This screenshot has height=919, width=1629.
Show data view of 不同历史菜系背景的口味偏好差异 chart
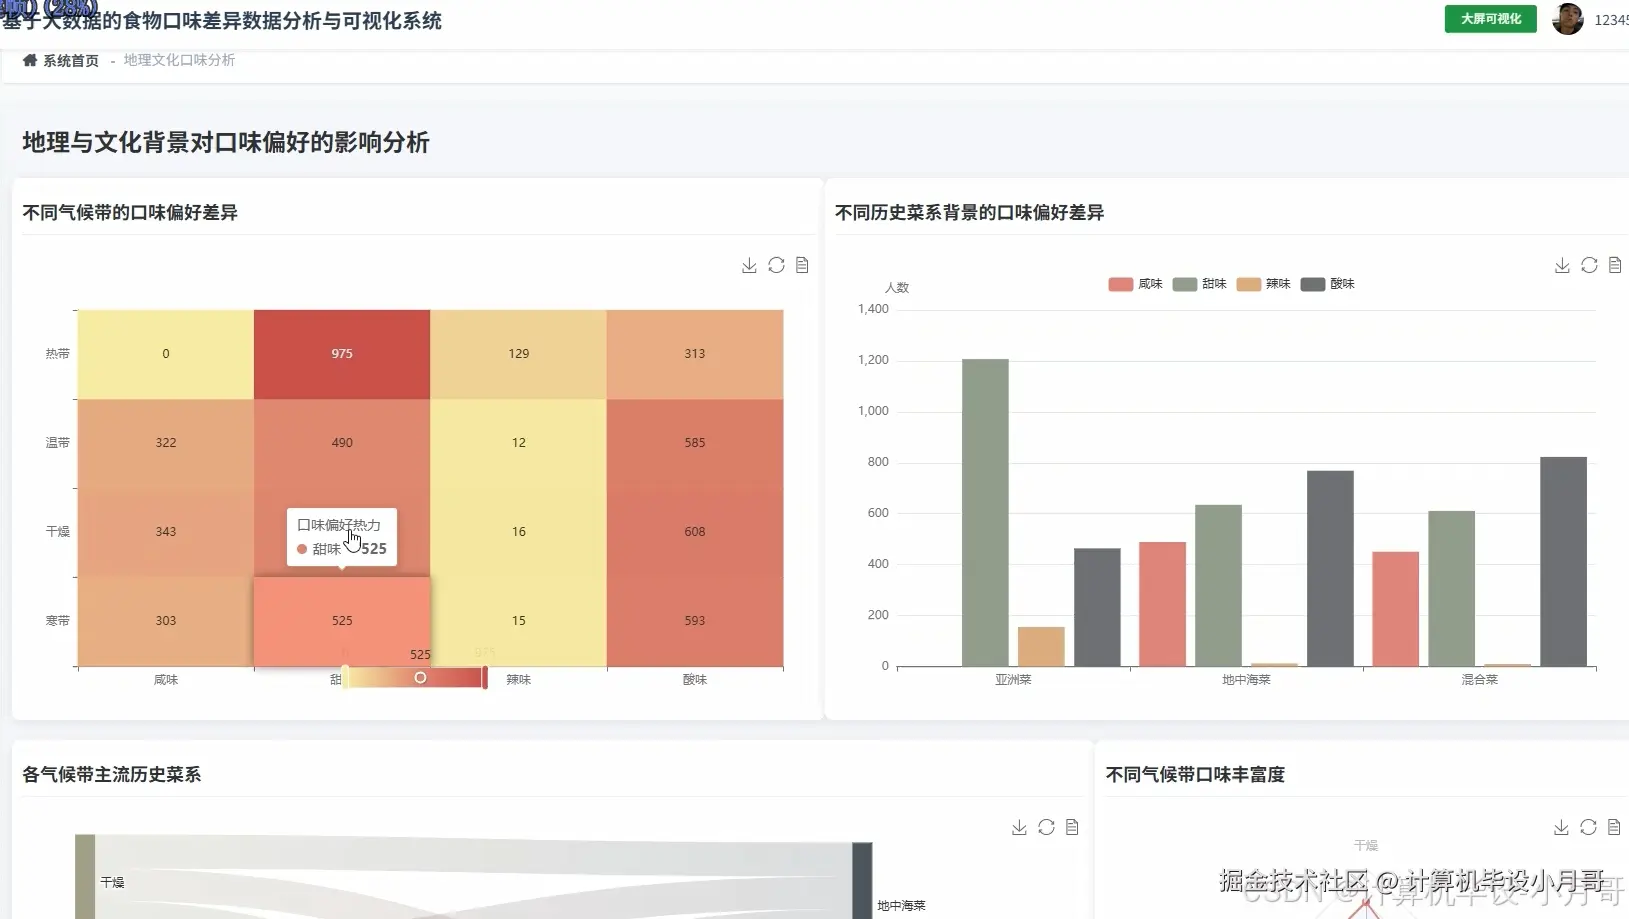tap(1615, 265)
